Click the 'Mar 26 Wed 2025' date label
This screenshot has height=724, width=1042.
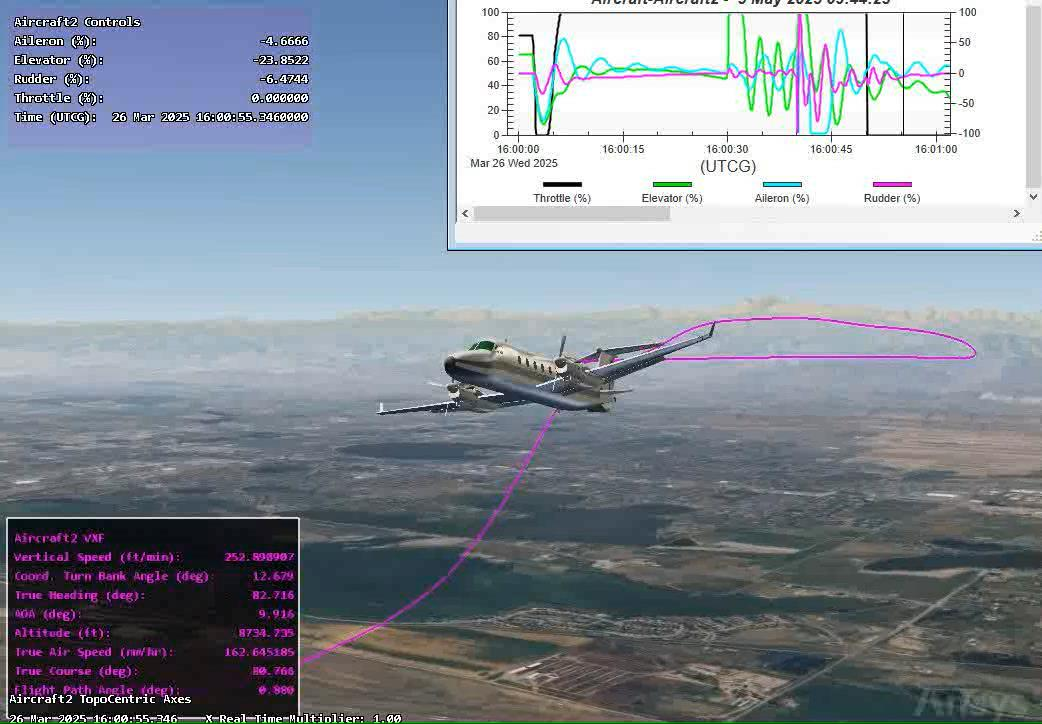pyautogui.click(x=514, y=164)
